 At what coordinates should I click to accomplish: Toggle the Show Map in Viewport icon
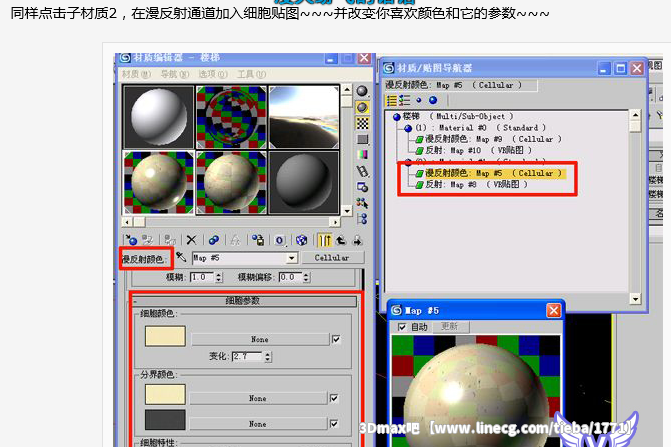302,240
